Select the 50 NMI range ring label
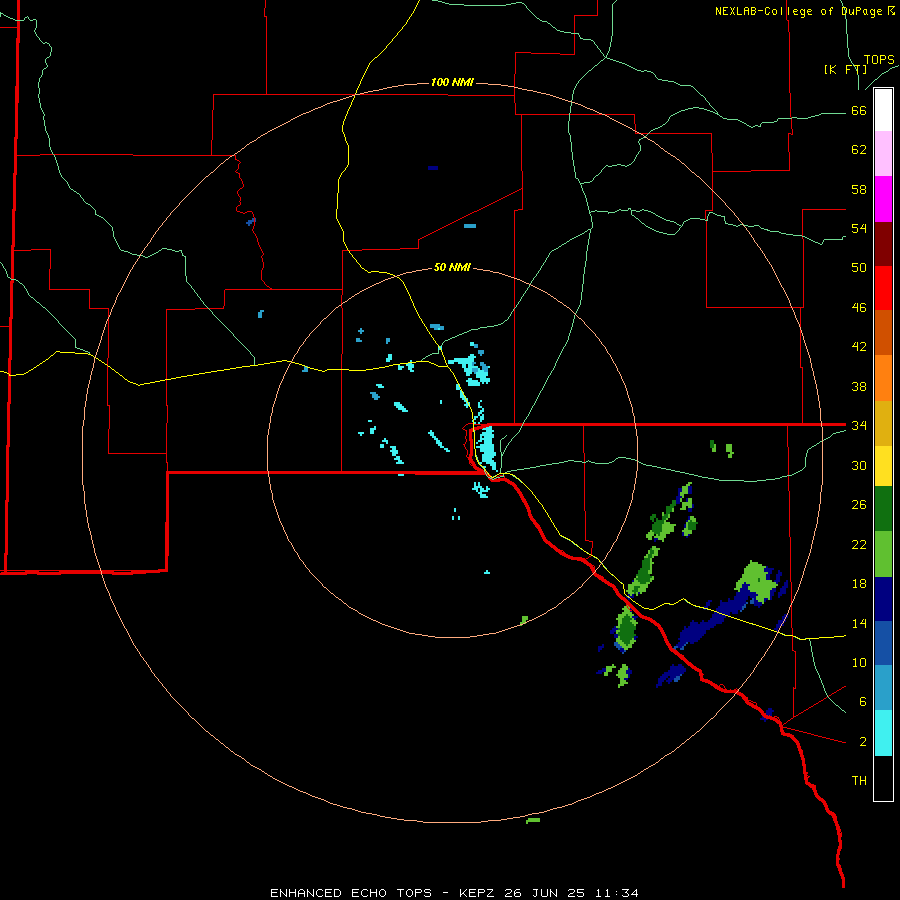The image size is (900, 900). 452,267
